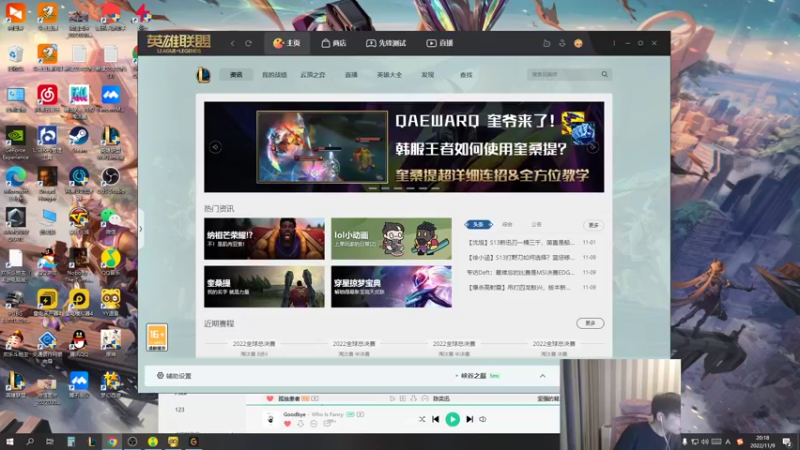Open the 穿星掠梦宝典 news card
Image resolution: width=800 pixels, height=450 pixels.
391,286
